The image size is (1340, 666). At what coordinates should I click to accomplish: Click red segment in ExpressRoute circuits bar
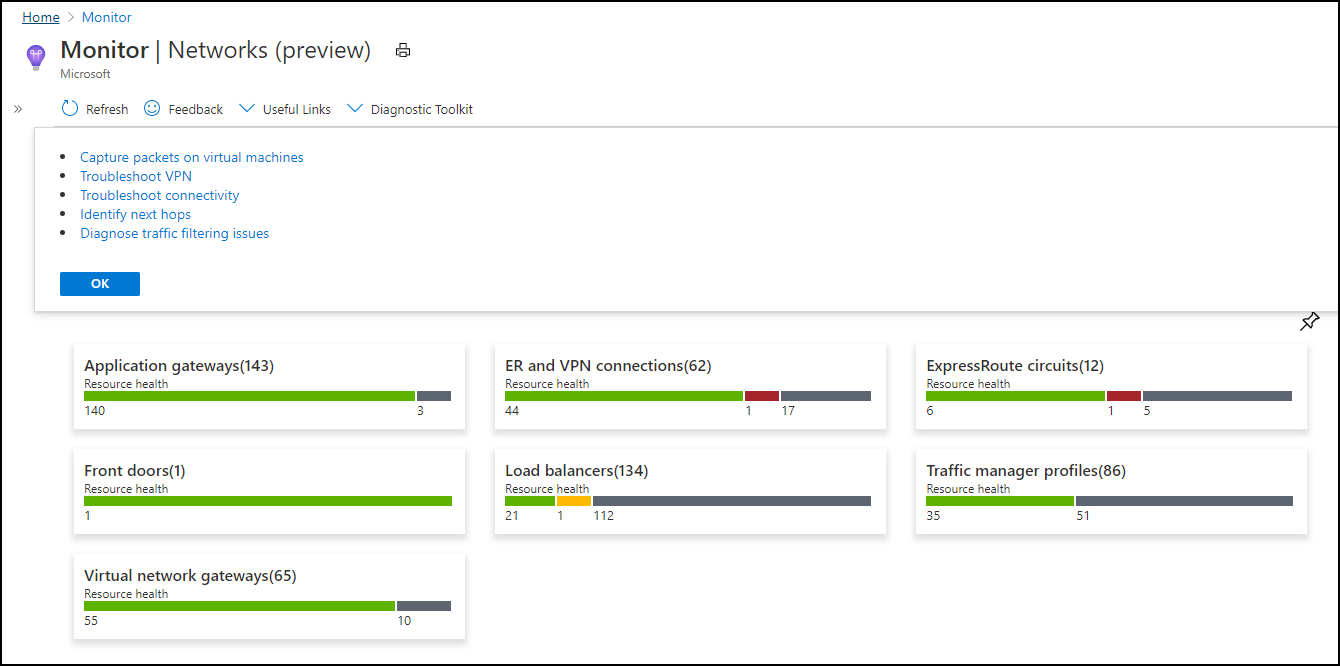pyautogui.click(x=1123, y=396)
